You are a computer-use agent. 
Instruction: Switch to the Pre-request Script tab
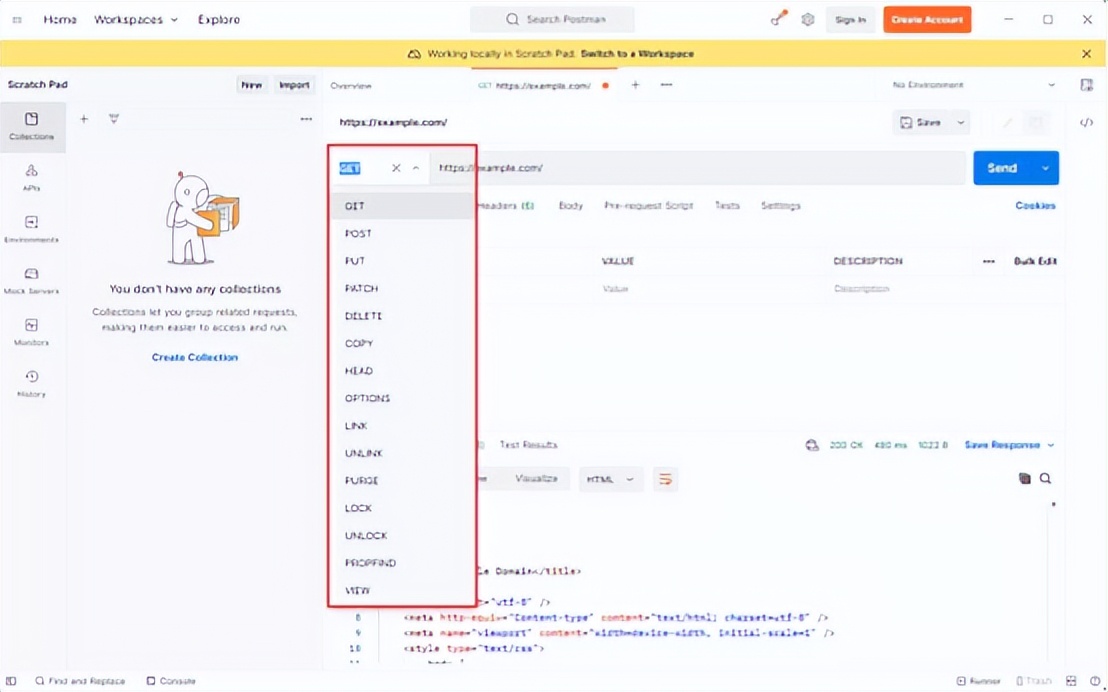[648, 206]
